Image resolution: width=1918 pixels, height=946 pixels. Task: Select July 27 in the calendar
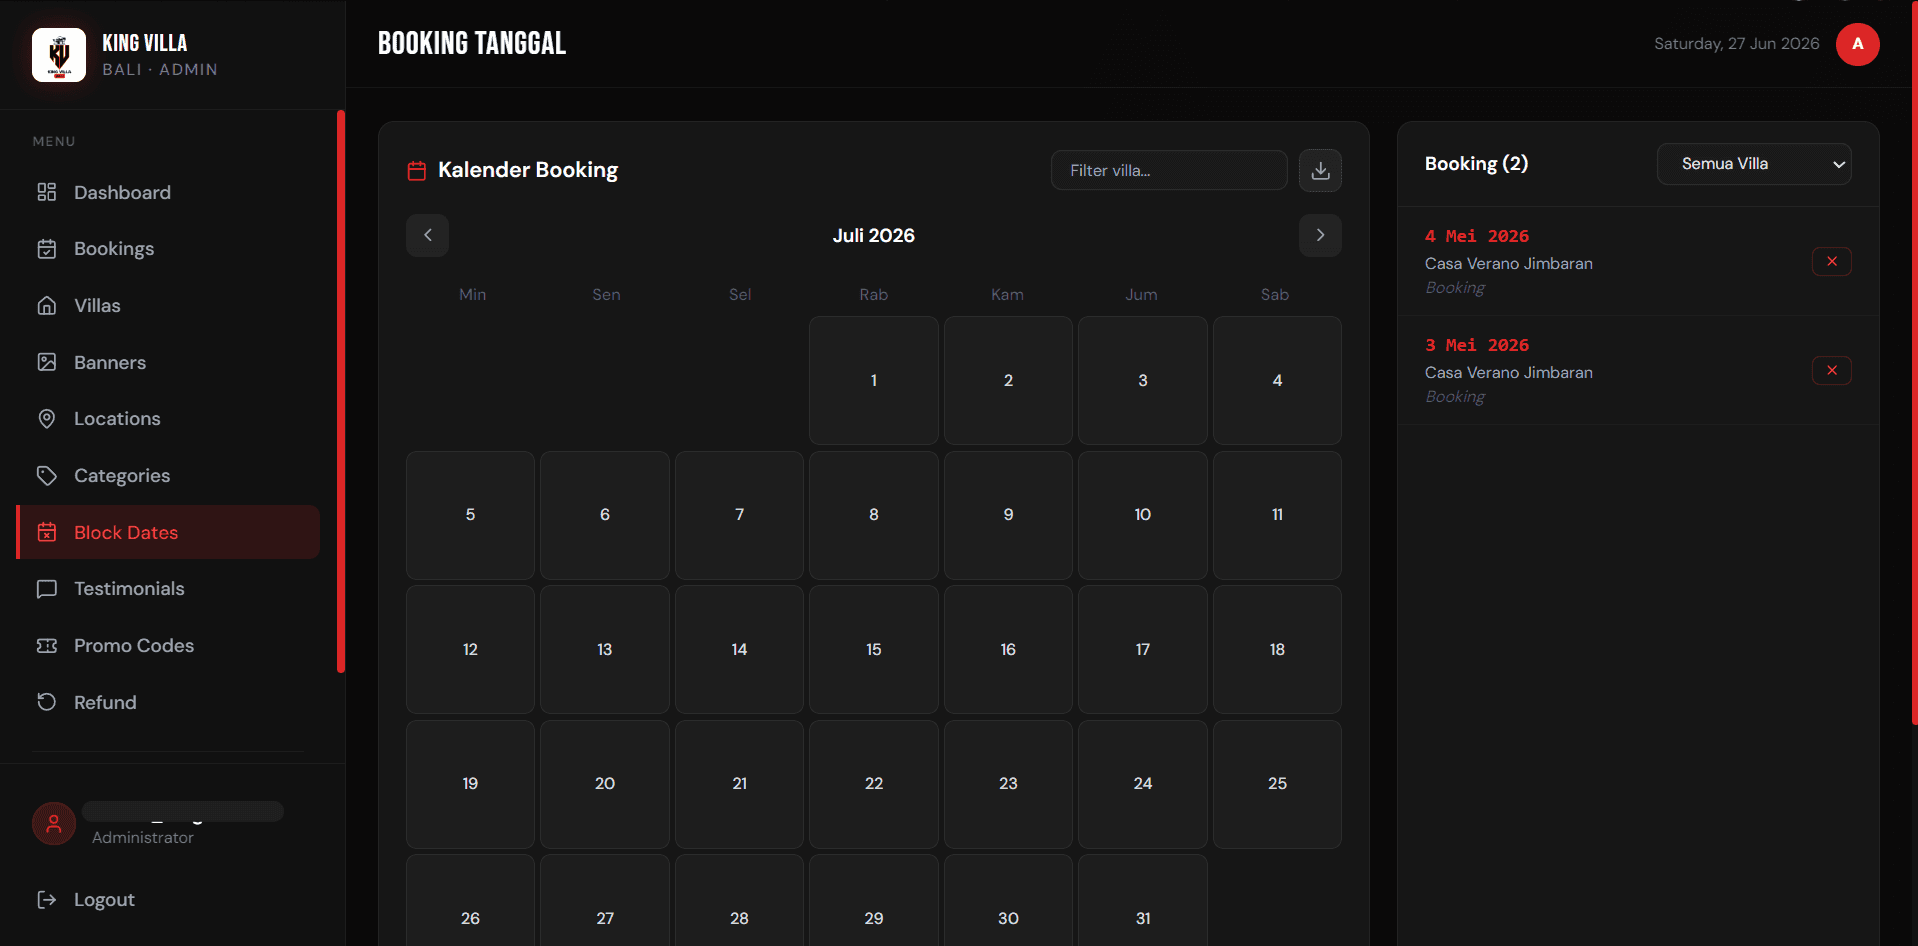605,900
